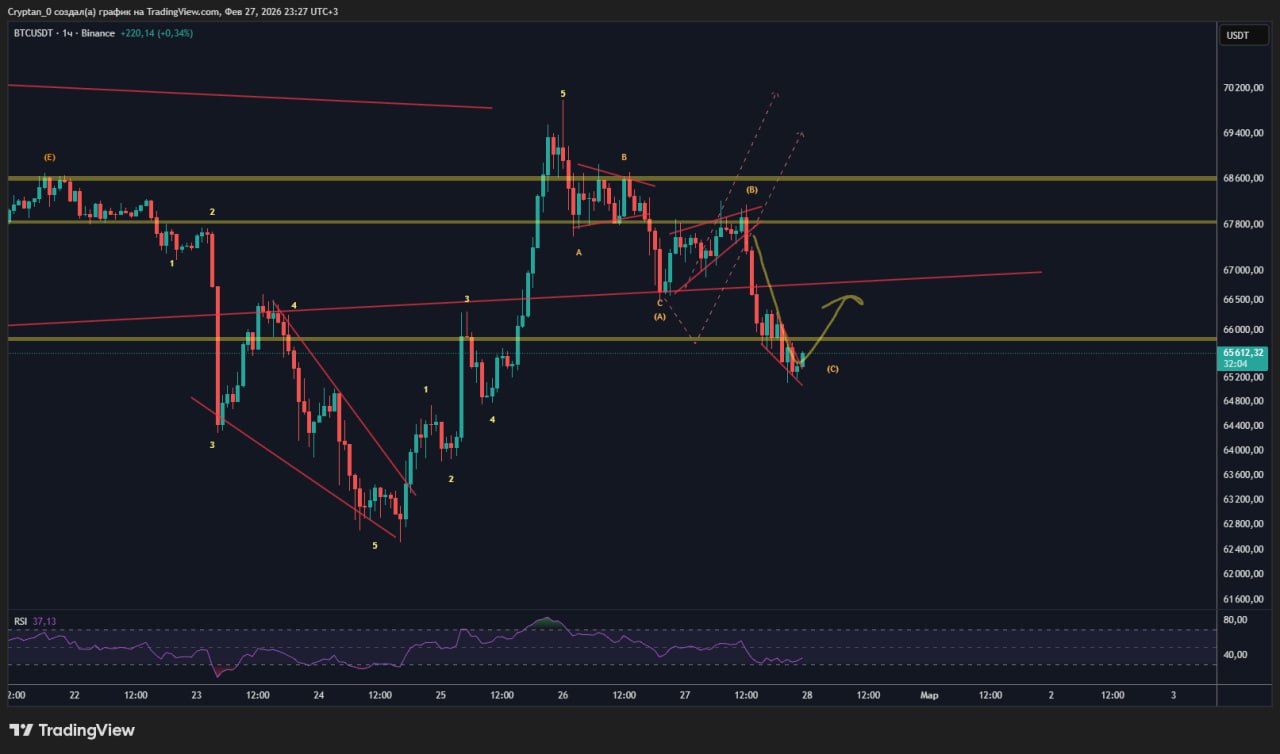Click the 70 200,00 price axis label
The height and width of the screenshot is (754, 1280).
click(1242, 88)
